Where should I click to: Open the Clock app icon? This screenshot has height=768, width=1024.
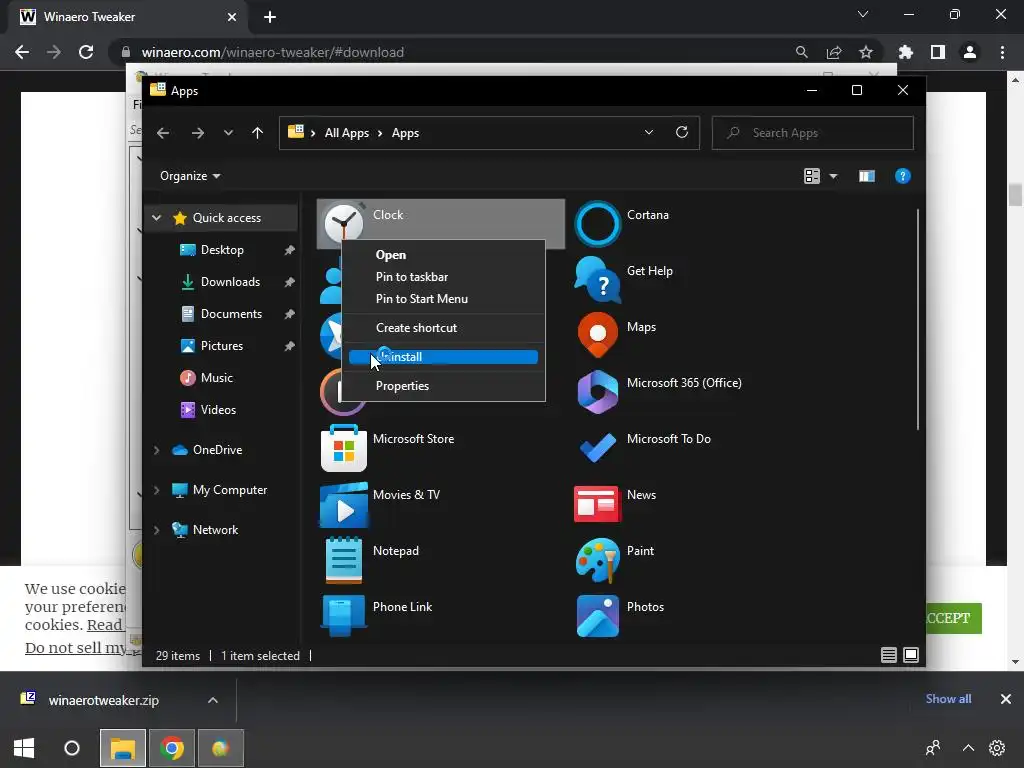tap(344, 223)
